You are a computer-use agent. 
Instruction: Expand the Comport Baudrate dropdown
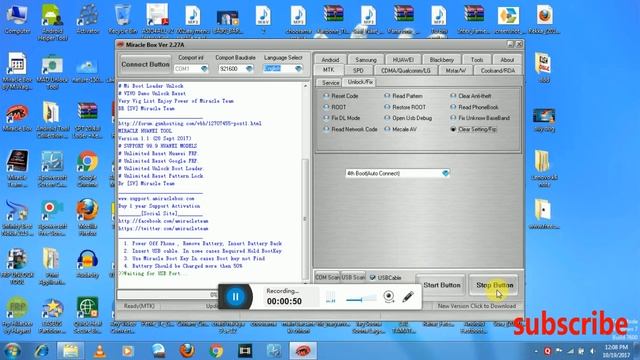249,69
